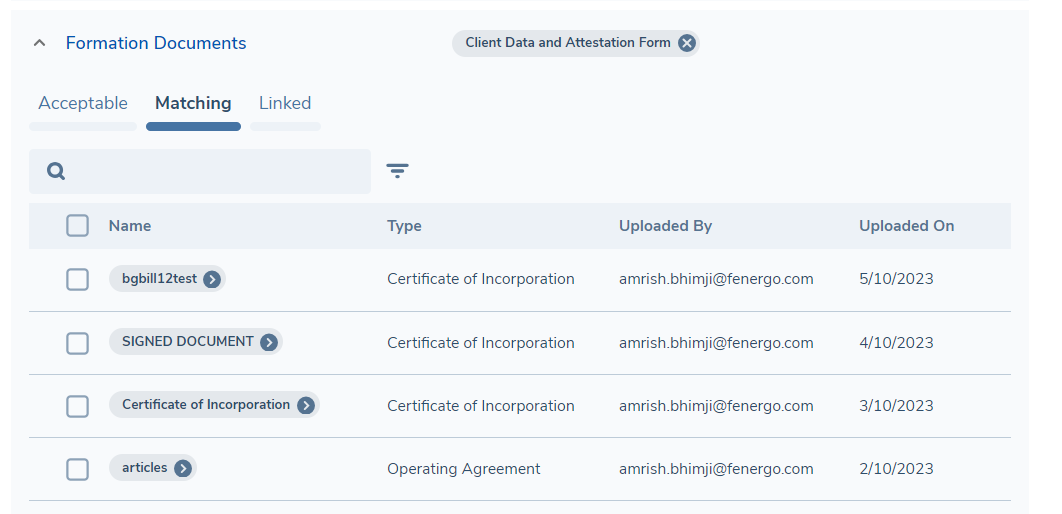Image resolution: width=1062 pixels, height=514 pixels.
Task: Tick the Certificate of Incorporation row checkbox
Action: click(x=78, y=406)
